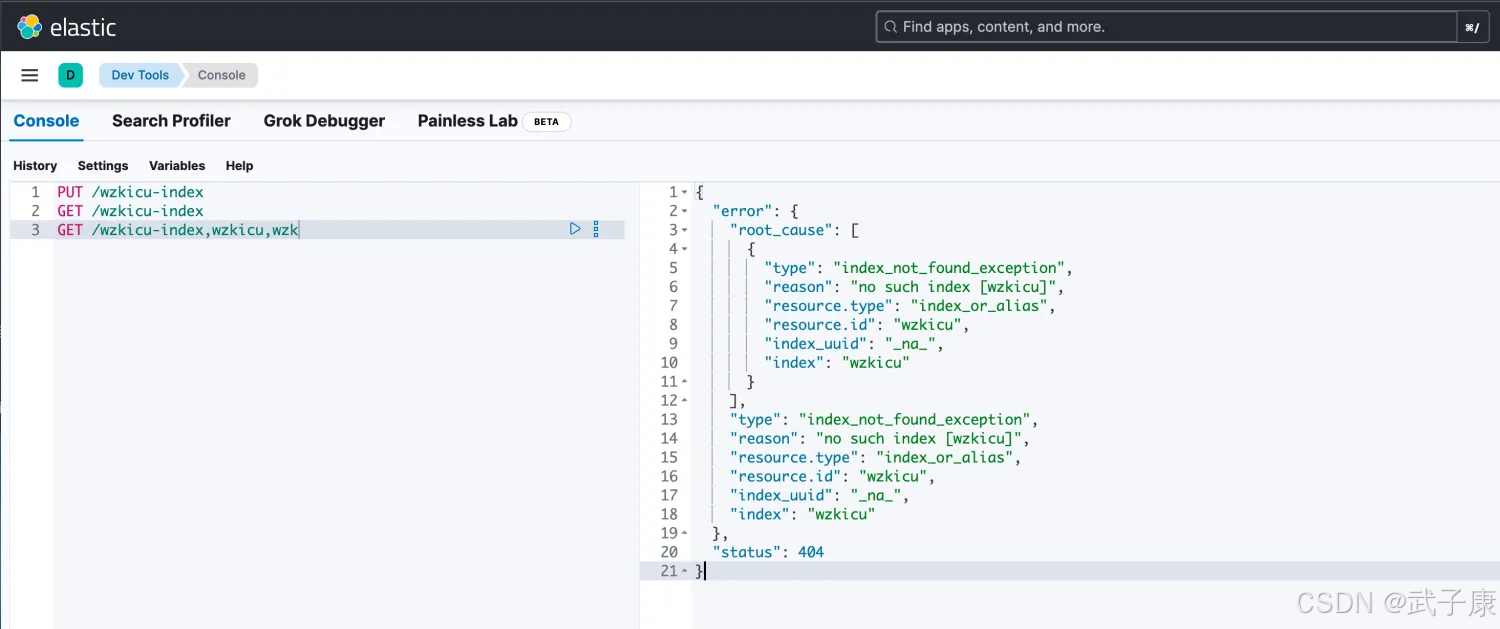Click the Elastic logo
The width and height of the screenshot is (1500, 629).
(x=67, y=27)
